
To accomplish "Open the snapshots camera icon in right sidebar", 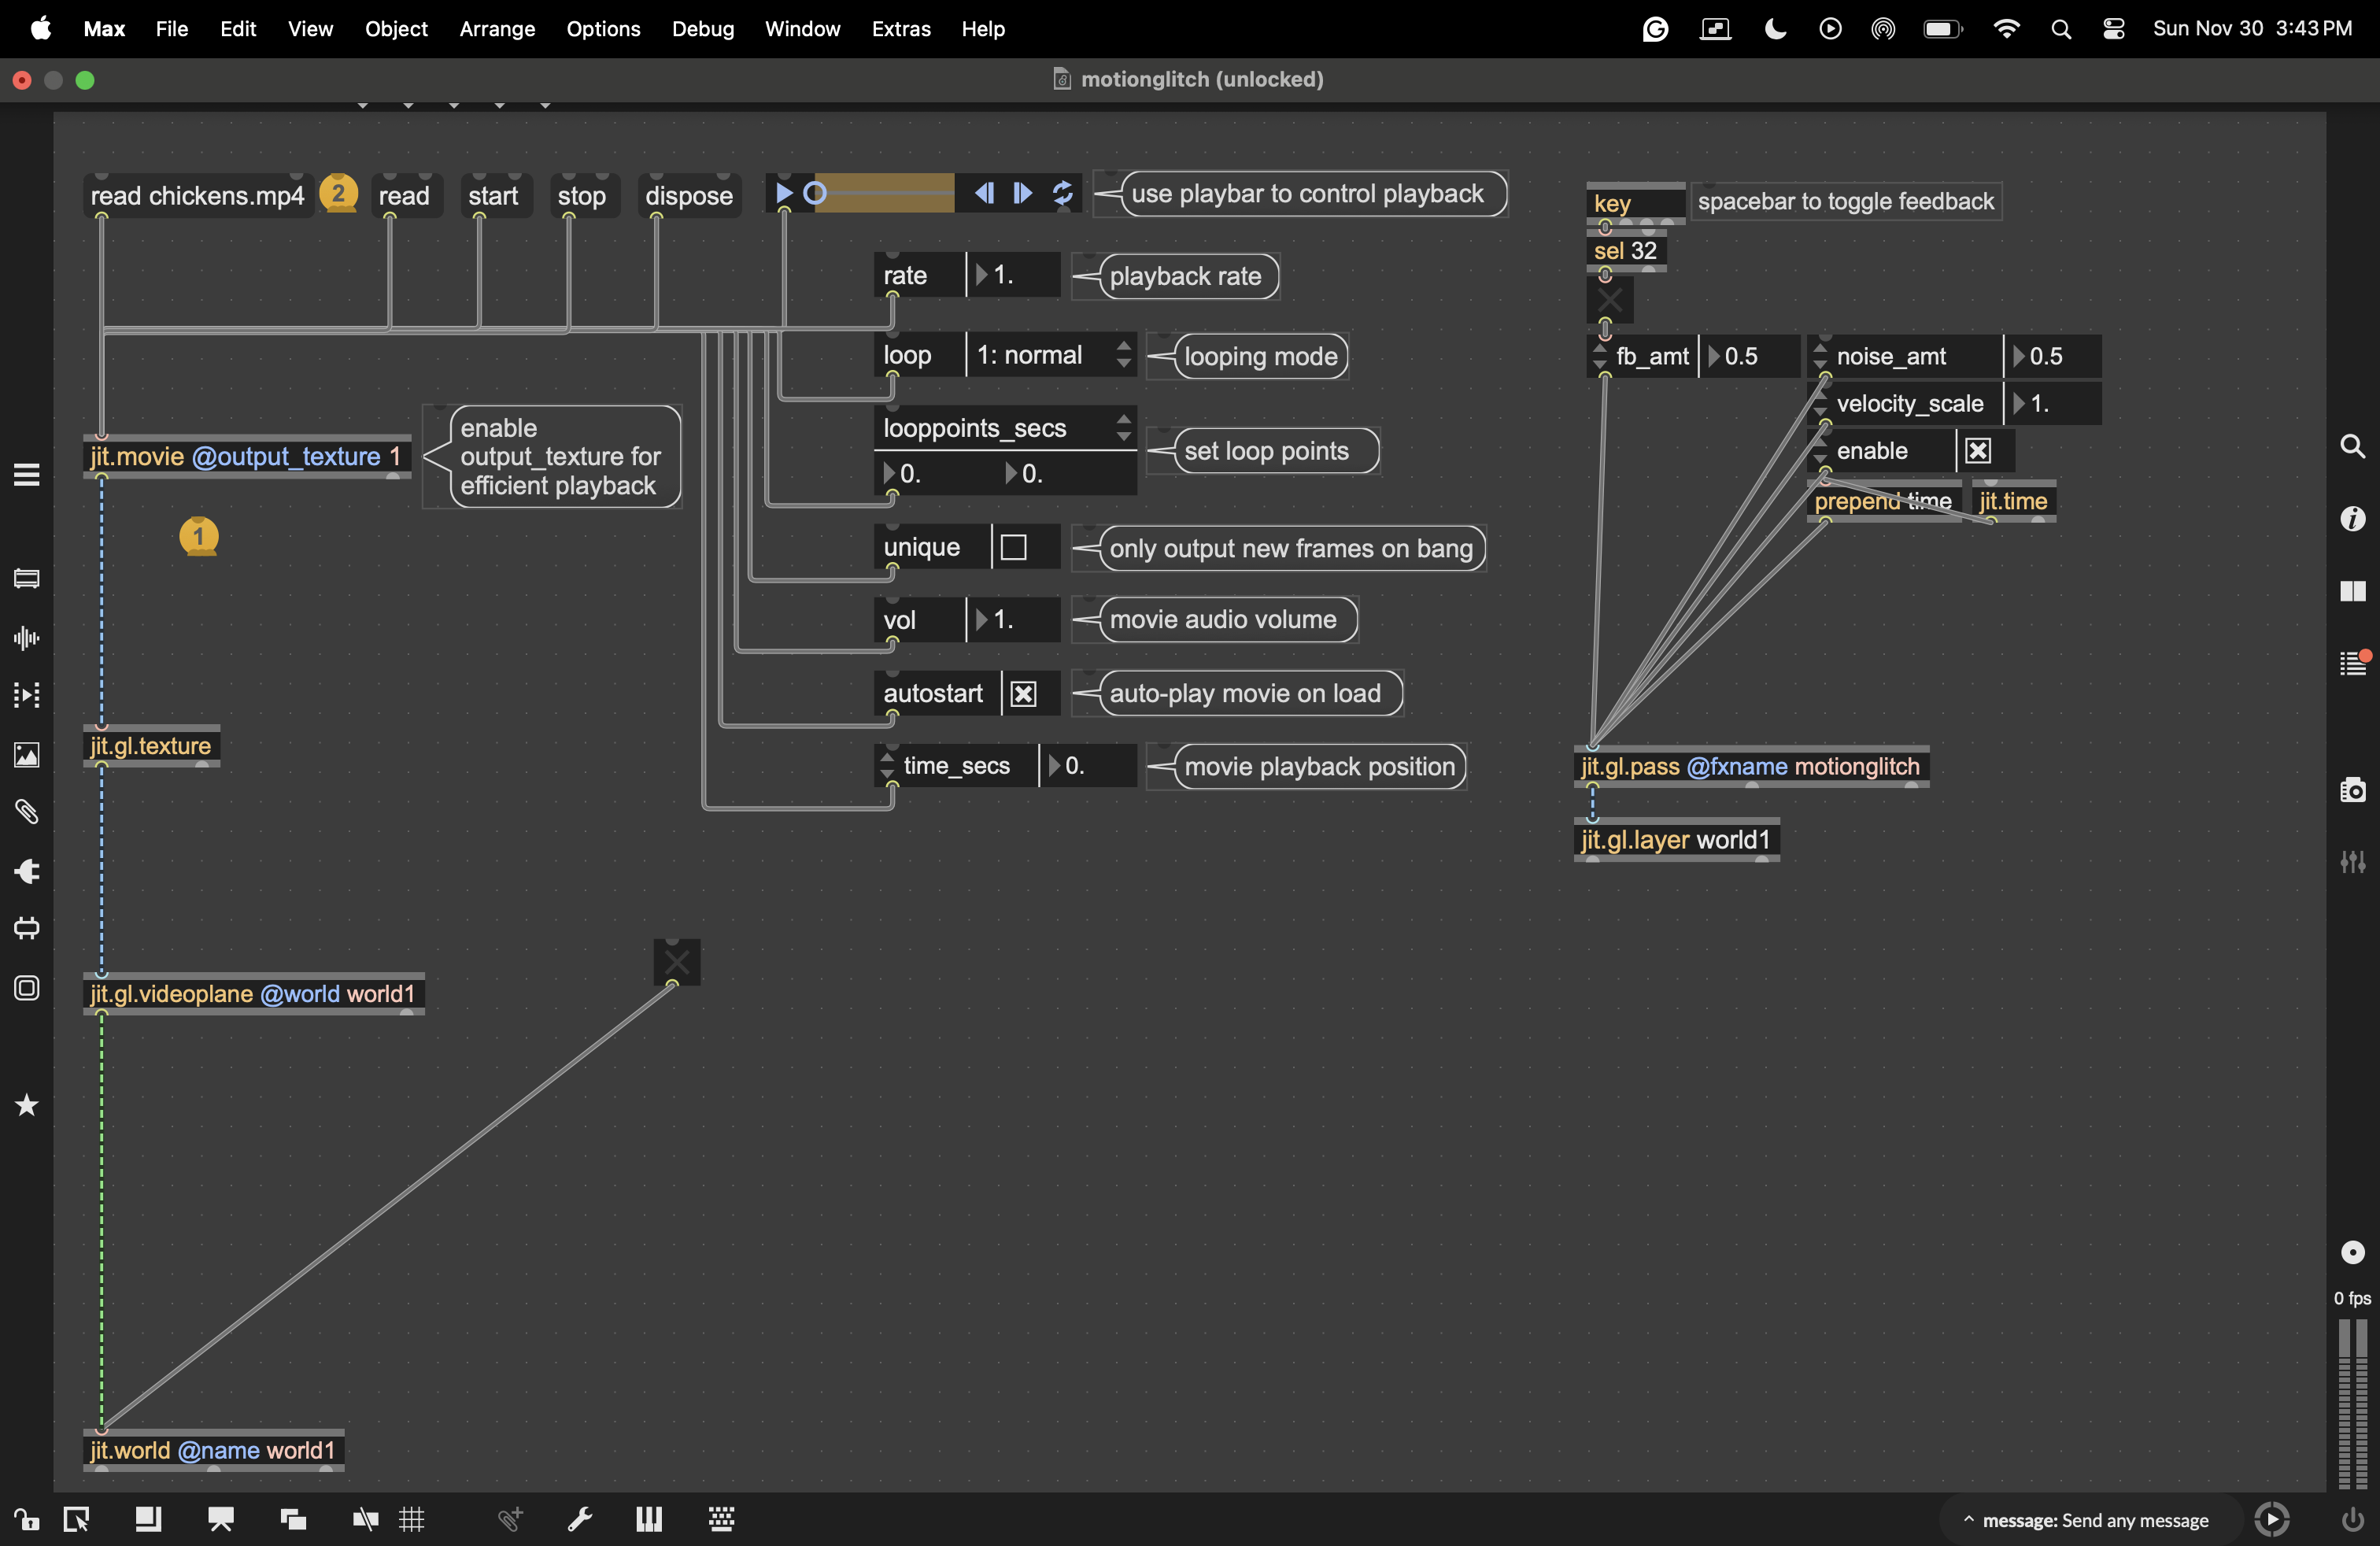I will click(x=2353, y=790).
